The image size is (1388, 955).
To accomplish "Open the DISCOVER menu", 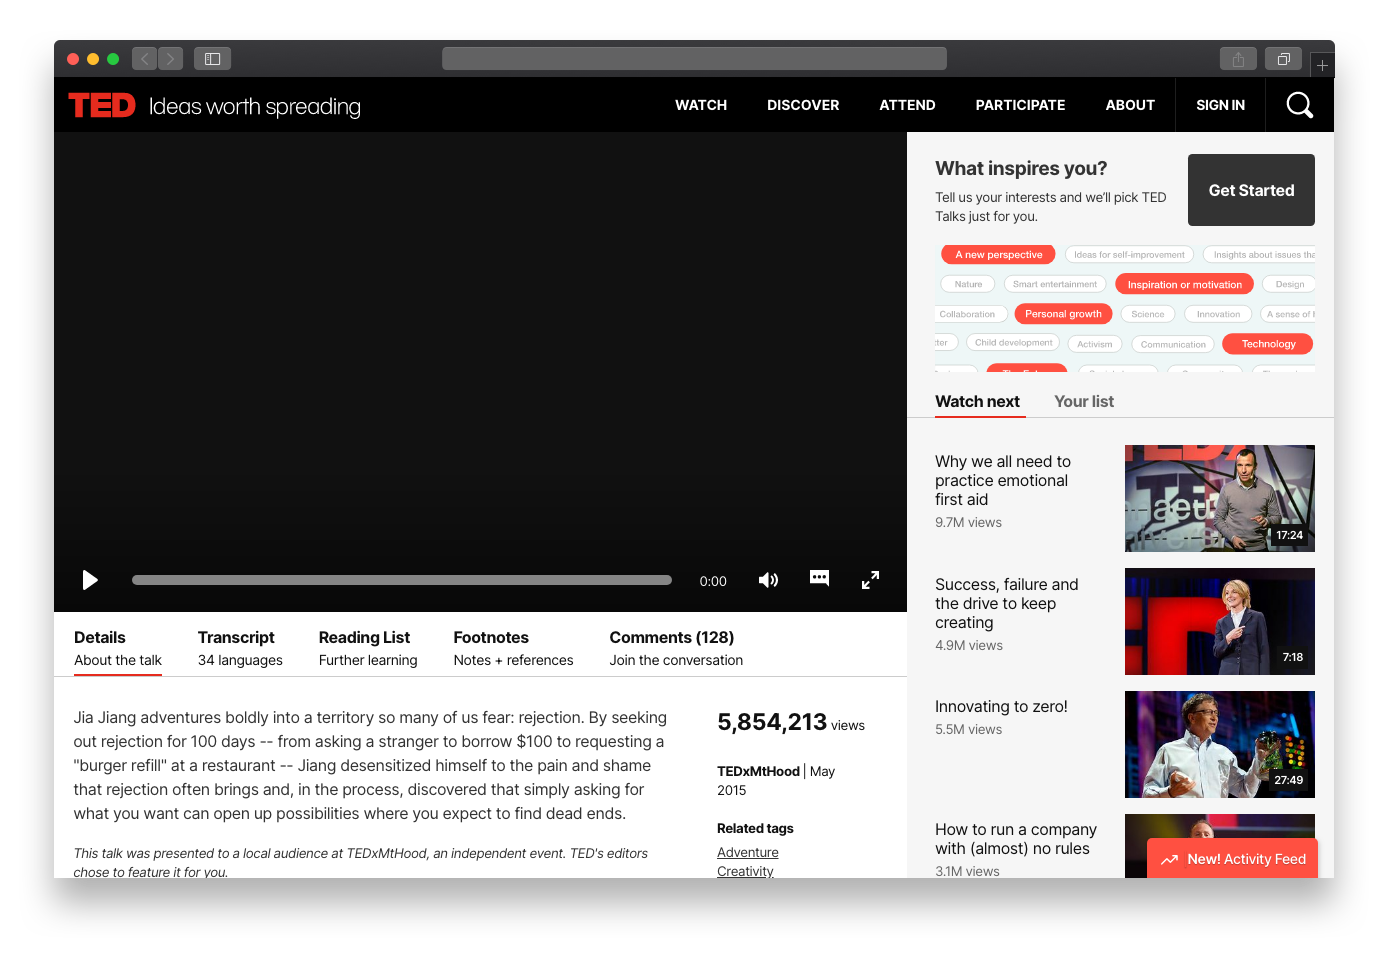I will [x=803, y=105].
